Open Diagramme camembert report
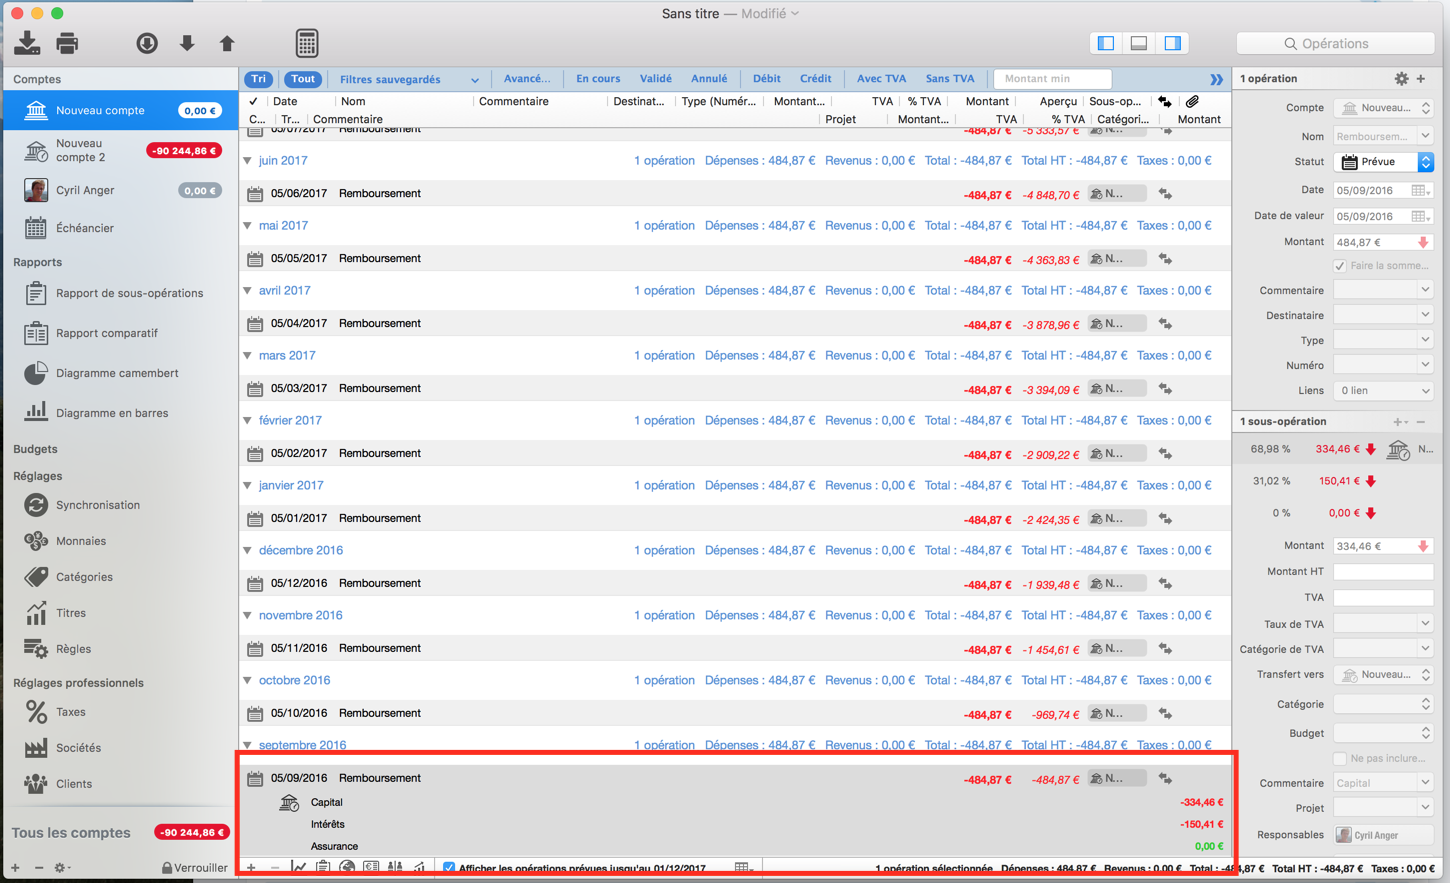Viewport: 1450px width, 883px height. click(x=116, y=373)
